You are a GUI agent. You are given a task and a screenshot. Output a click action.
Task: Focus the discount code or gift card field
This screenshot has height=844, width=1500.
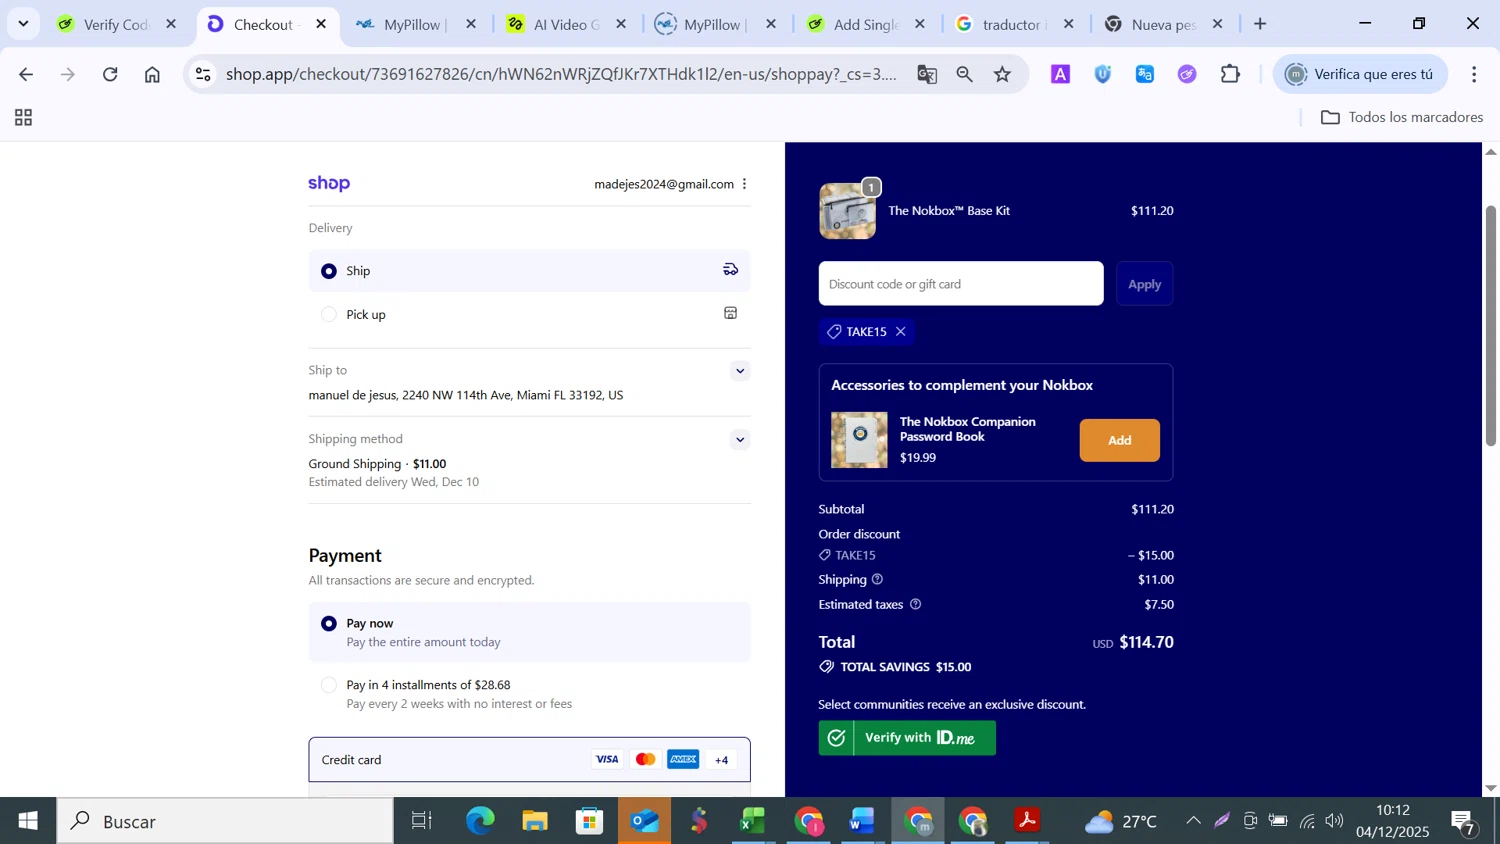[x=961, y=284]
